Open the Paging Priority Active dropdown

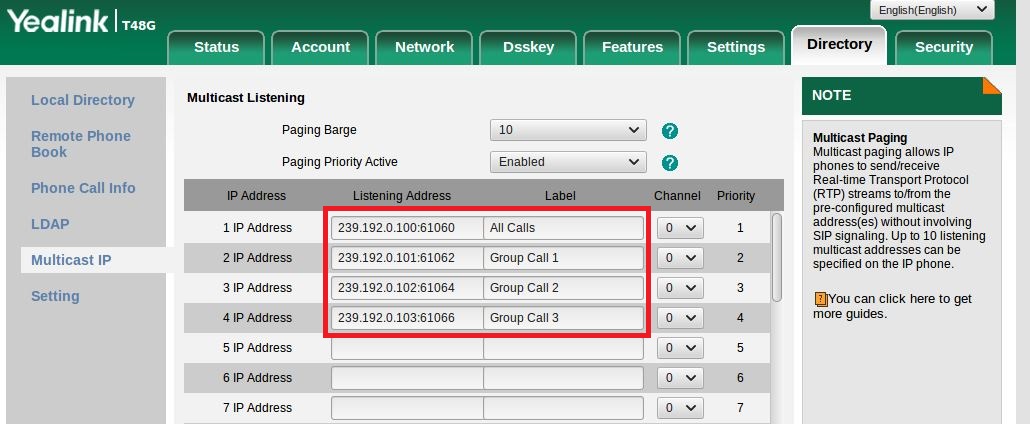(568, 162)
